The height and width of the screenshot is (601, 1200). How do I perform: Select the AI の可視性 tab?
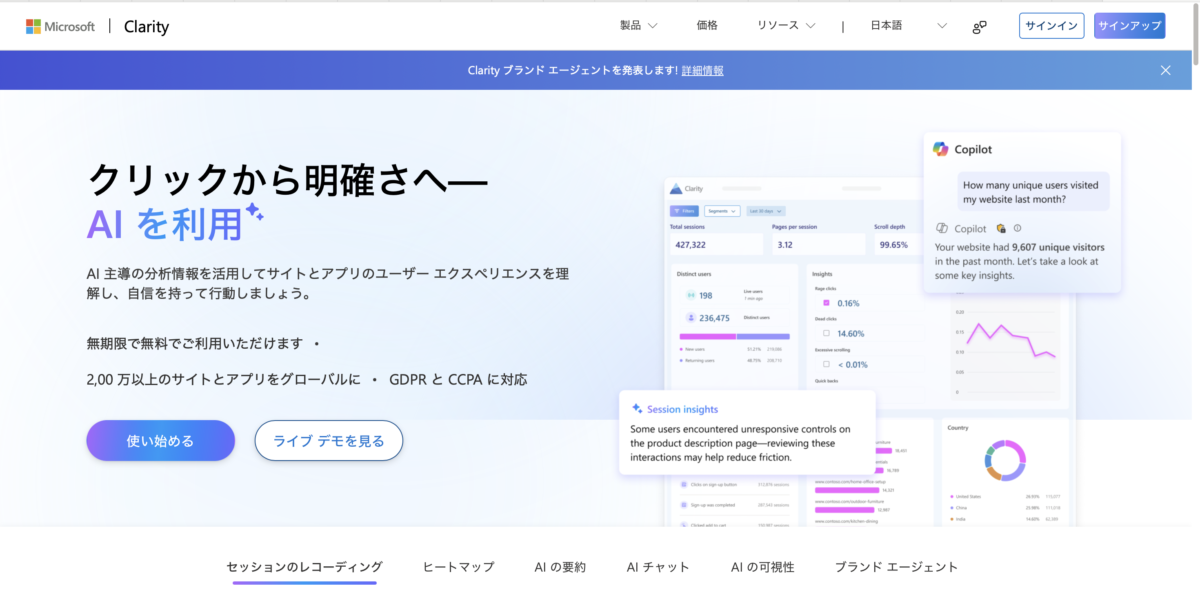click(762, 567)
